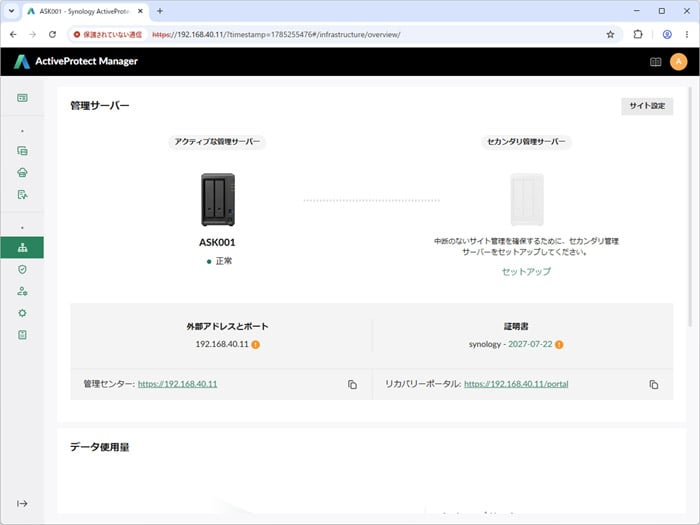
Task: Reload the page with the refresh icon
Action: (52, 34)
